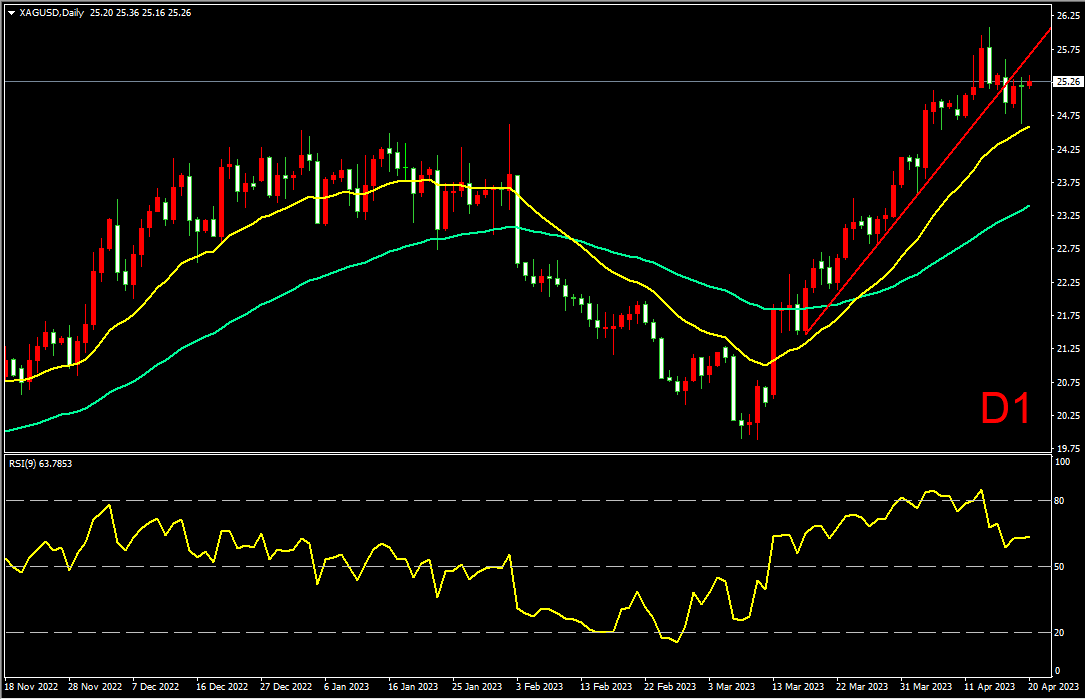Click the 19.75 price scale value
This screenshot has height=700, width=1085.
point(1068,449)
